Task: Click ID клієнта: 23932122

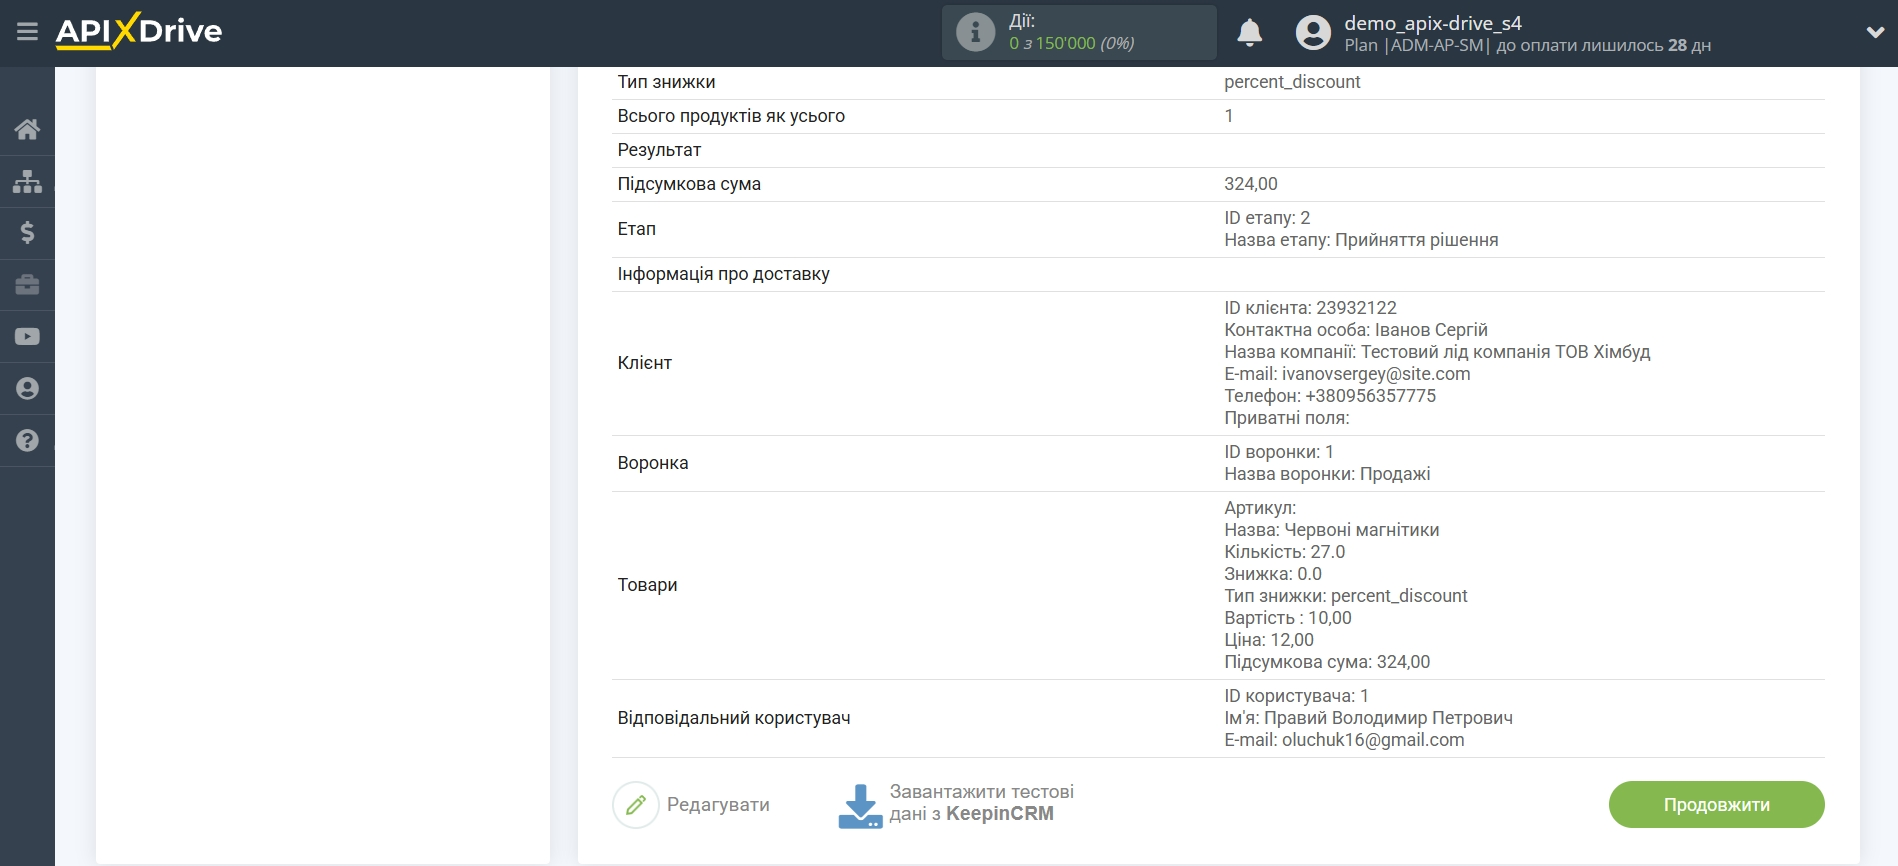Action: point(1310,308)
